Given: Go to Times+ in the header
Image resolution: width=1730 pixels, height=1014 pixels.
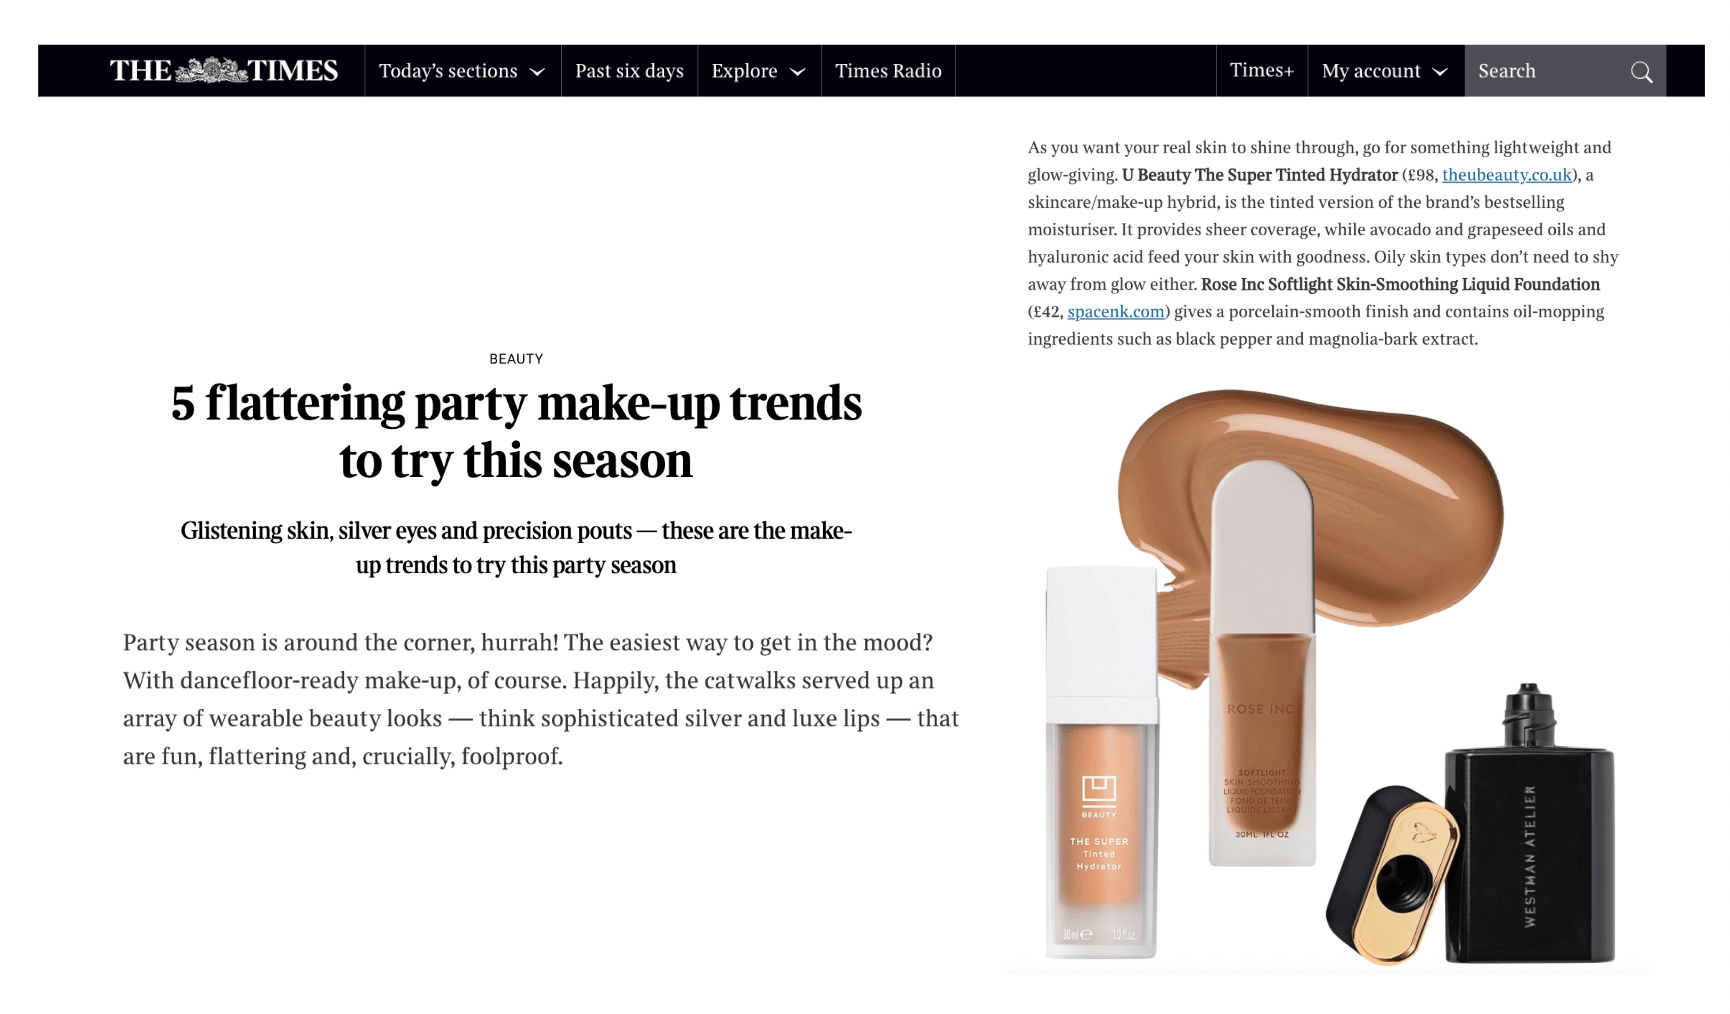Looking at the screenshot, I should click(x=1262, y=71).
